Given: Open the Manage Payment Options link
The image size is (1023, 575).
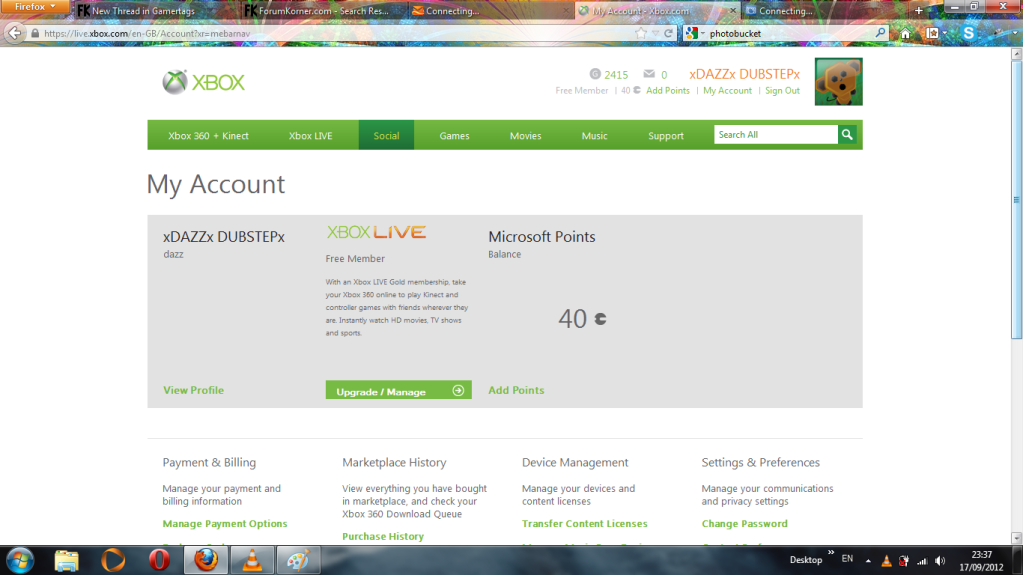Looking at the screenshot, I should pos(225,524).
